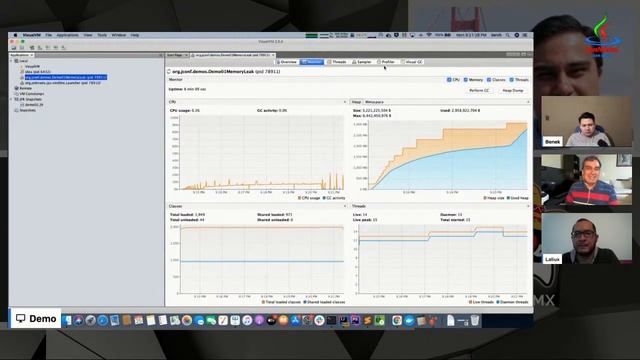Click Lalius's video thumbnail
The width and height of the screenshot is (640, 360).
(x=587, y=238)
